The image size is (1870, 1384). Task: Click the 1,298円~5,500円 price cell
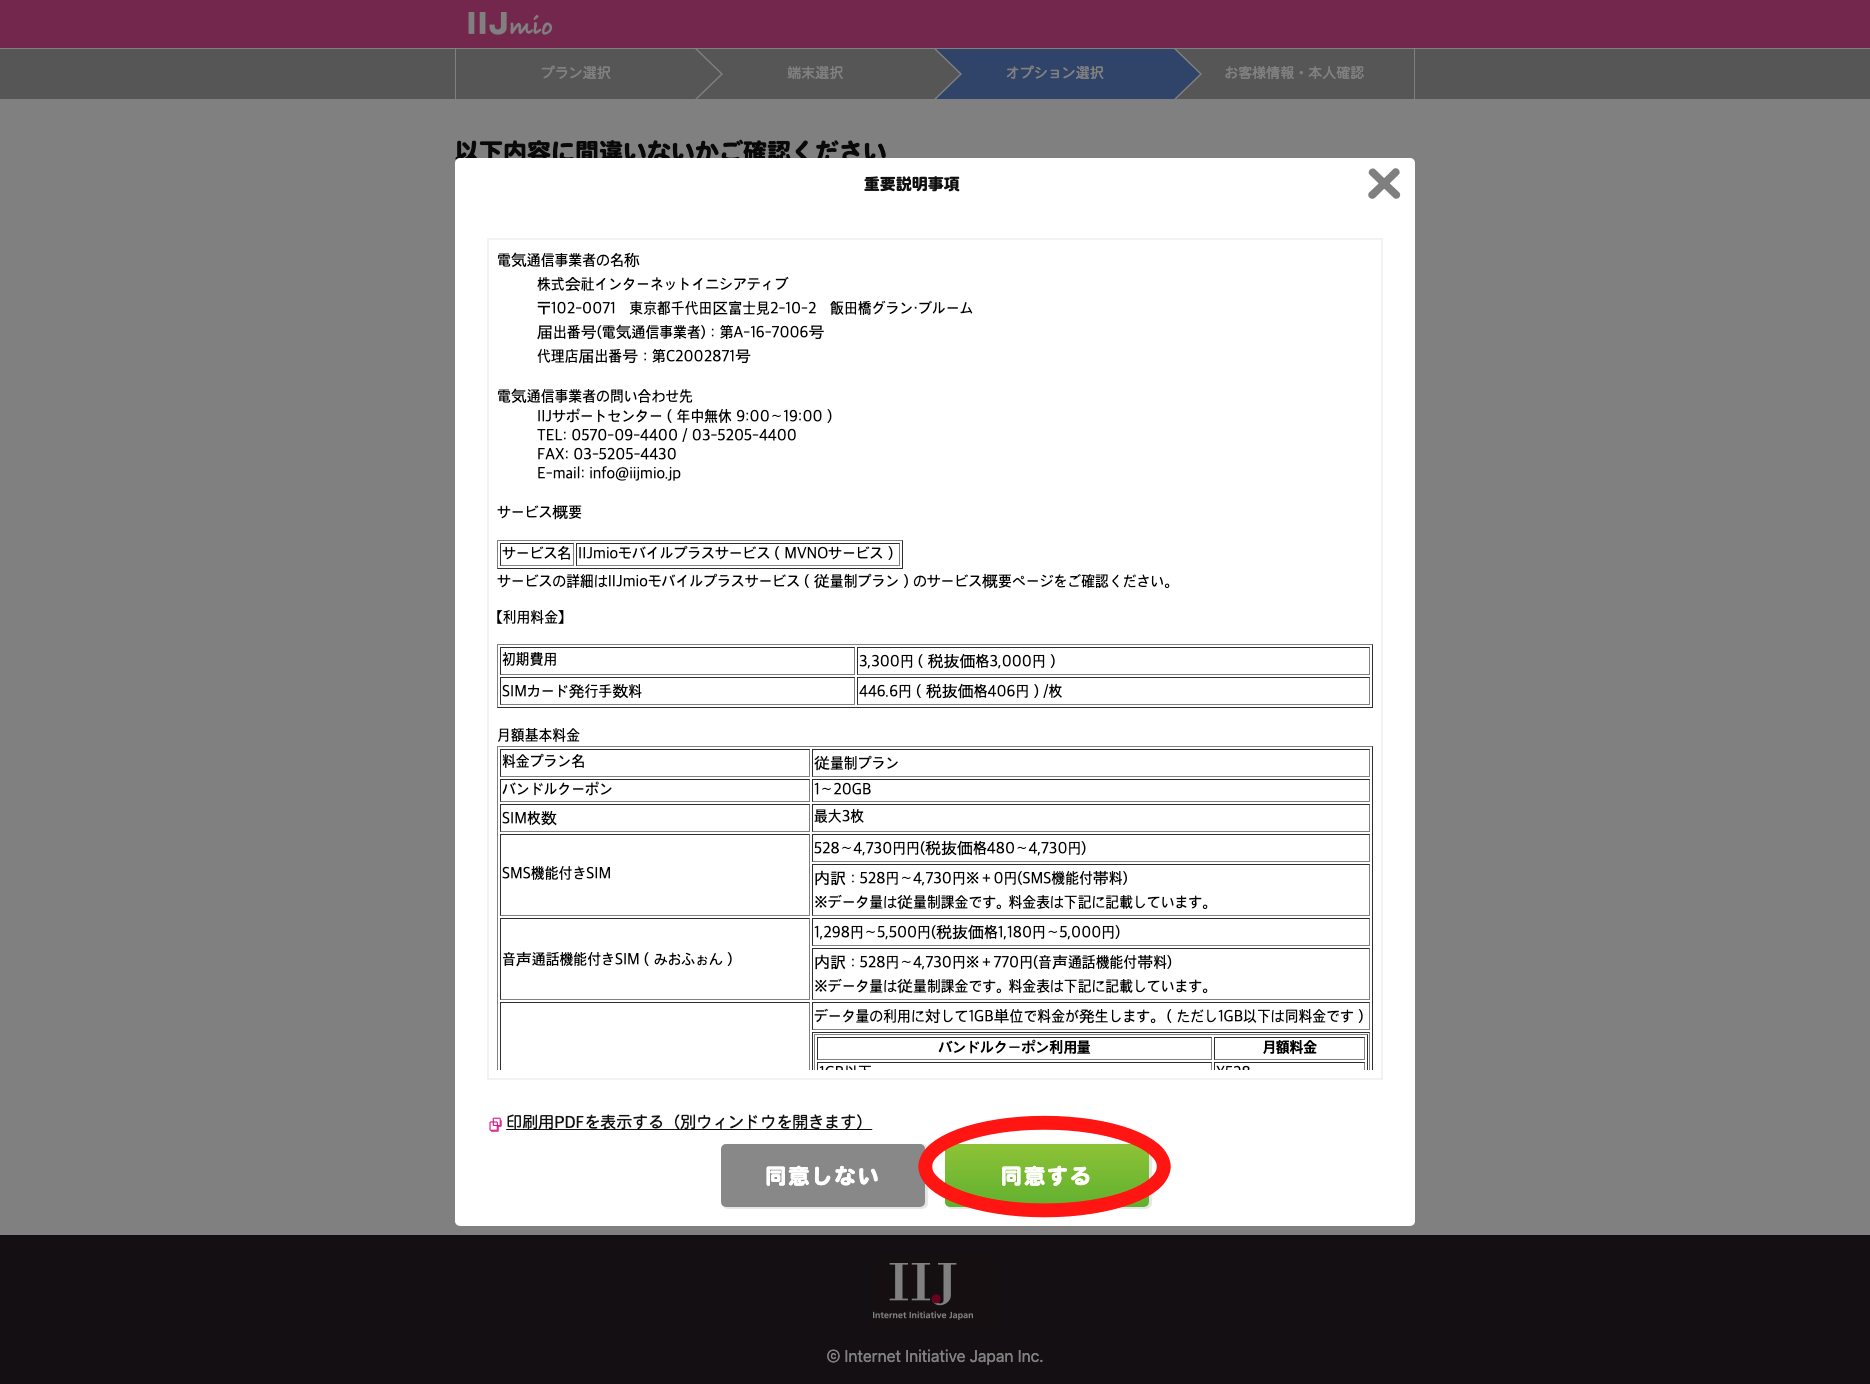click(x=1090, y=932)
